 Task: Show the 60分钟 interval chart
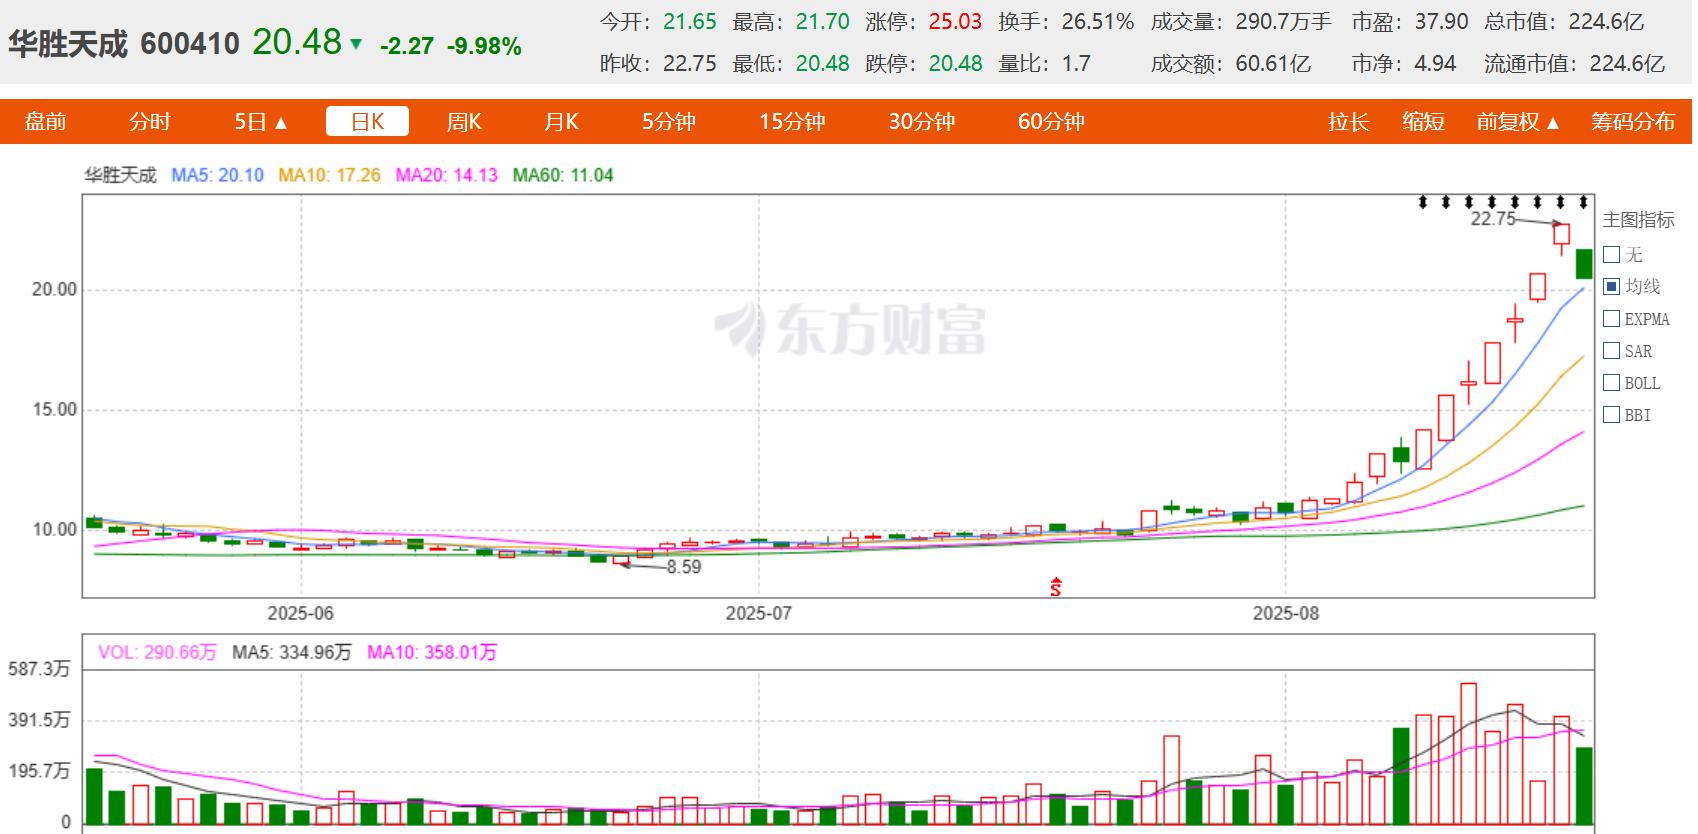coord(1051,122)
